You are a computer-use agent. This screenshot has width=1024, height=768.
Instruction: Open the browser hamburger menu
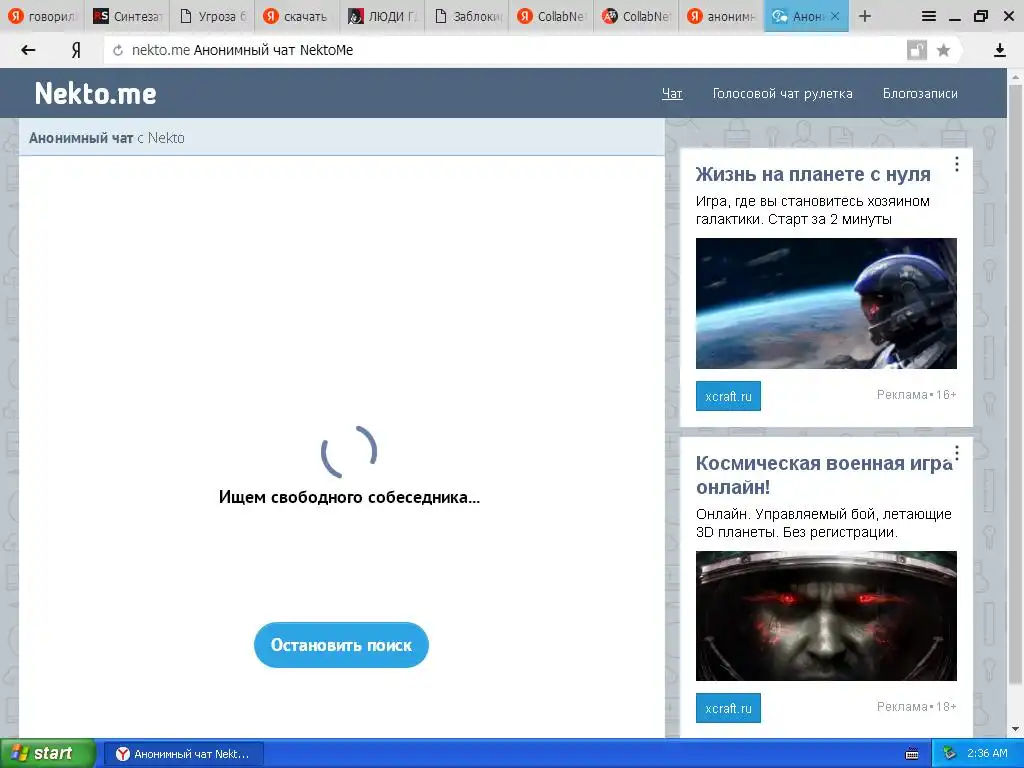[928, 16]
